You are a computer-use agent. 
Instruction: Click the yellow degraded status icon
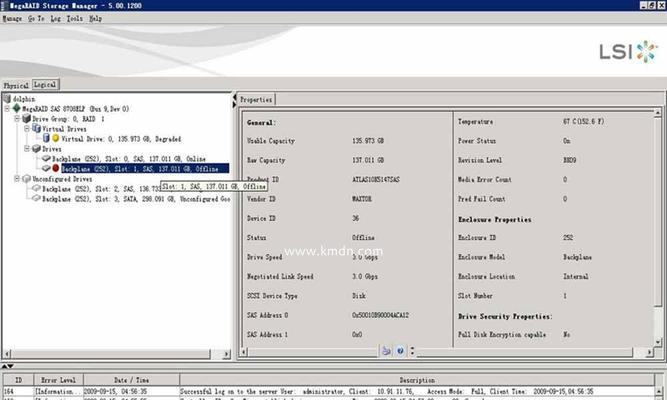[x=56, y=138]
